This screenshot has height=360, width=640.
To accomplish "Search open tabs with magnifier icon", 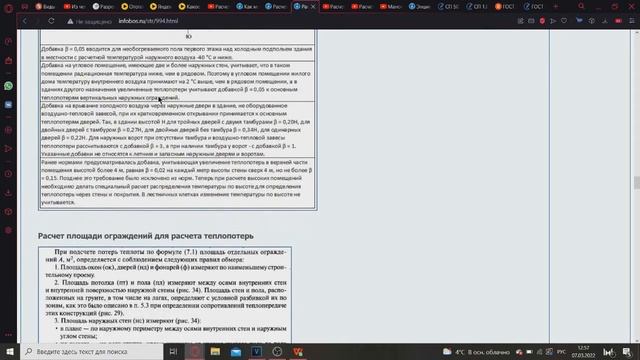I will [581, 7].
